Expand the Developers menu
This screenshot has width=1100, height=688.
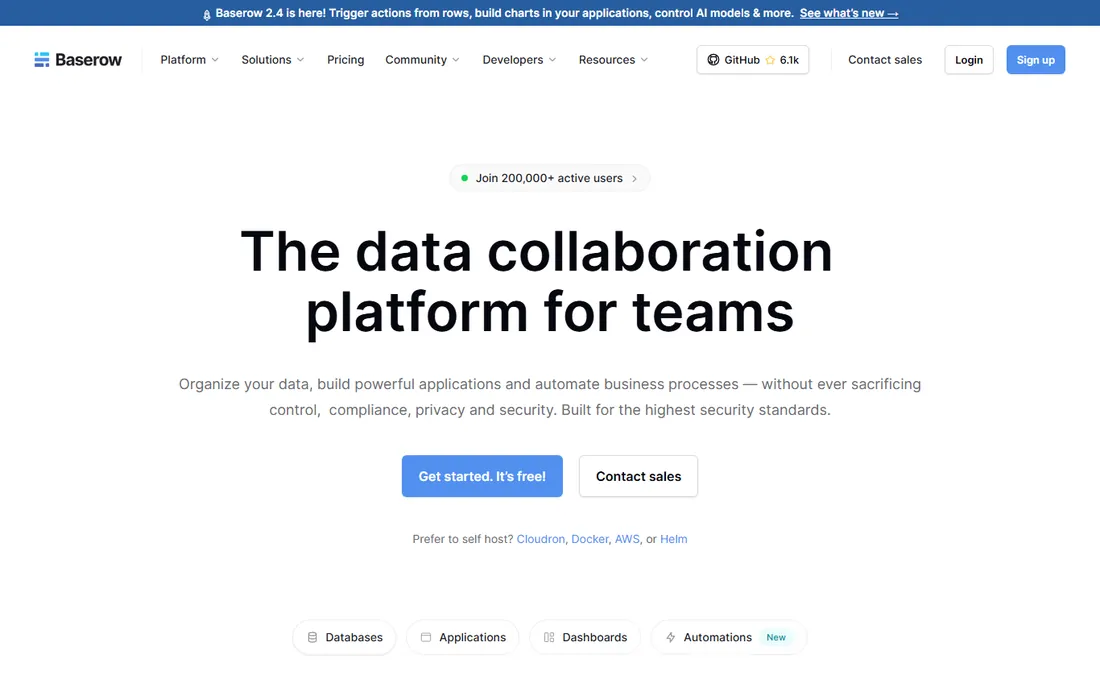coord(519,60)
